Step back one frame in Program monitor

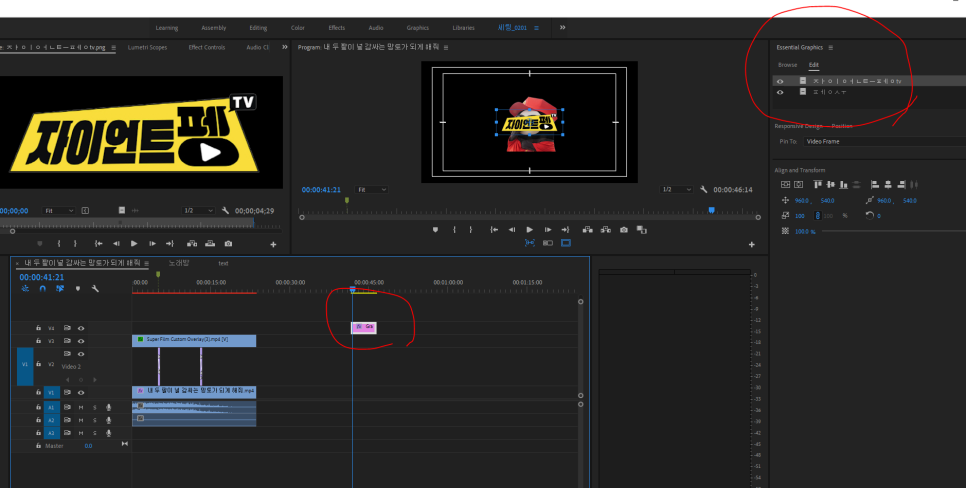(x=511, y=229)
